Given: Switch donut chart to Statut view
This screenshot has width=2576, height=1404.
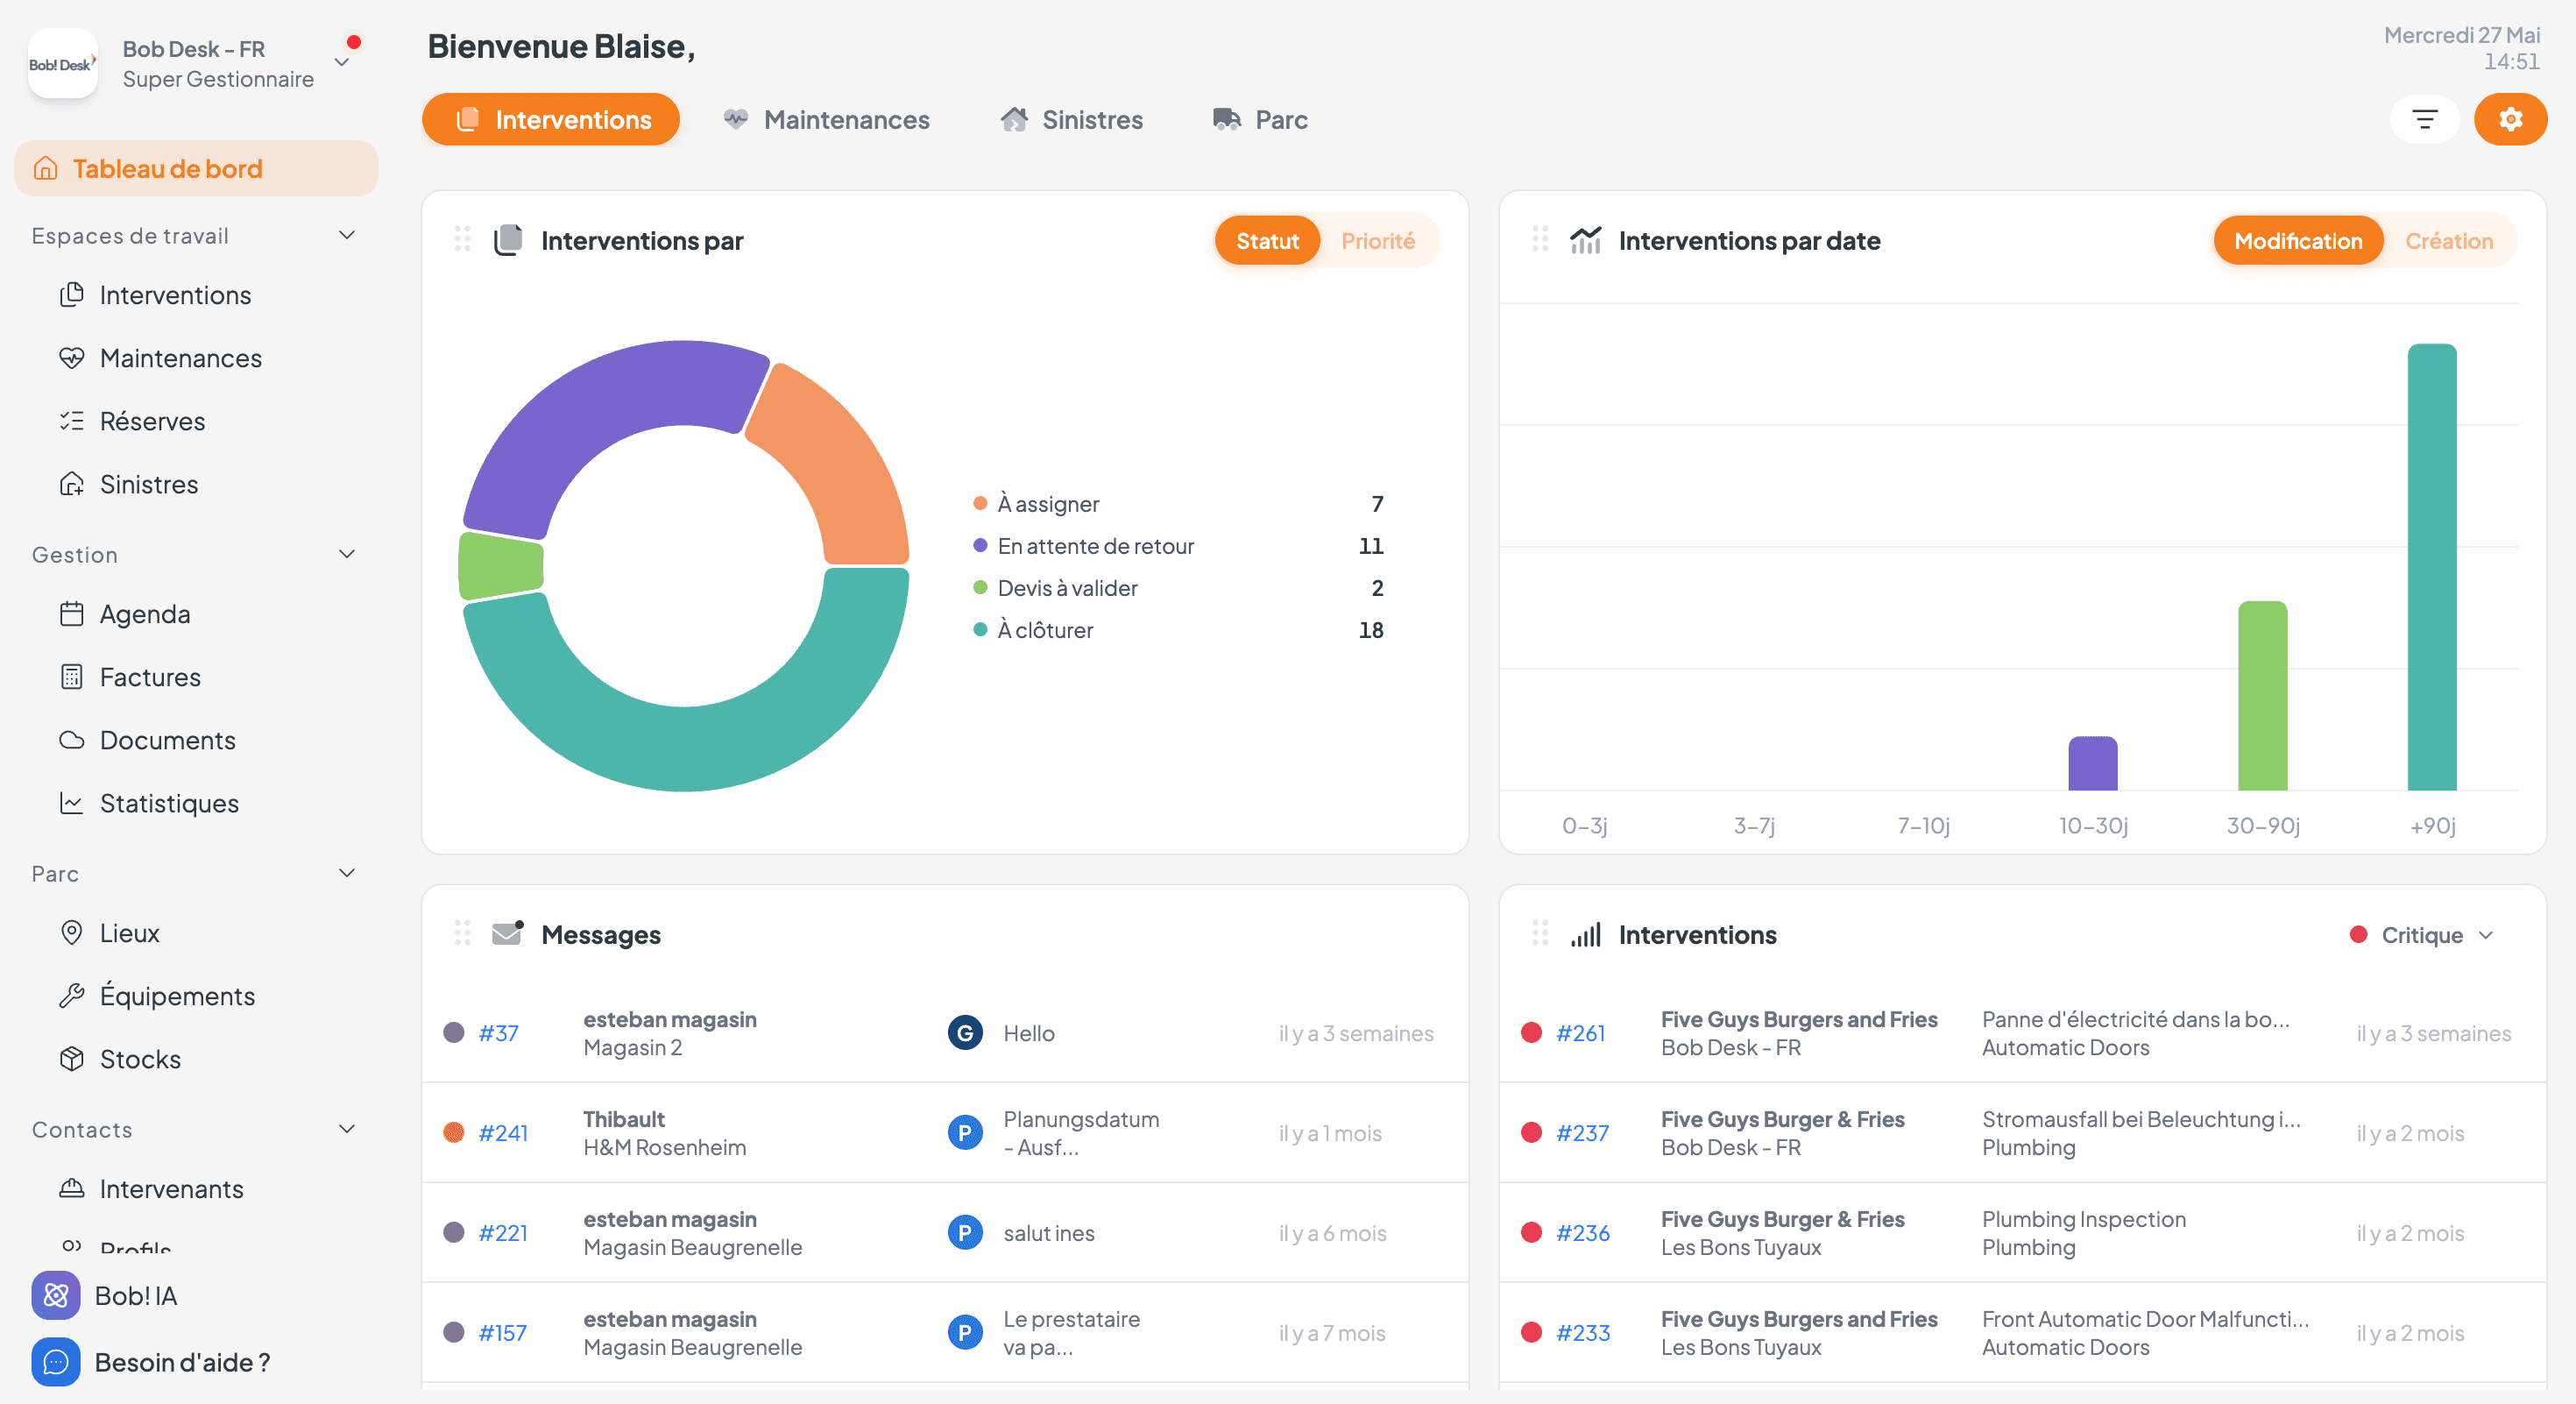Looking at the screenshot, I should coord(1267,241).
